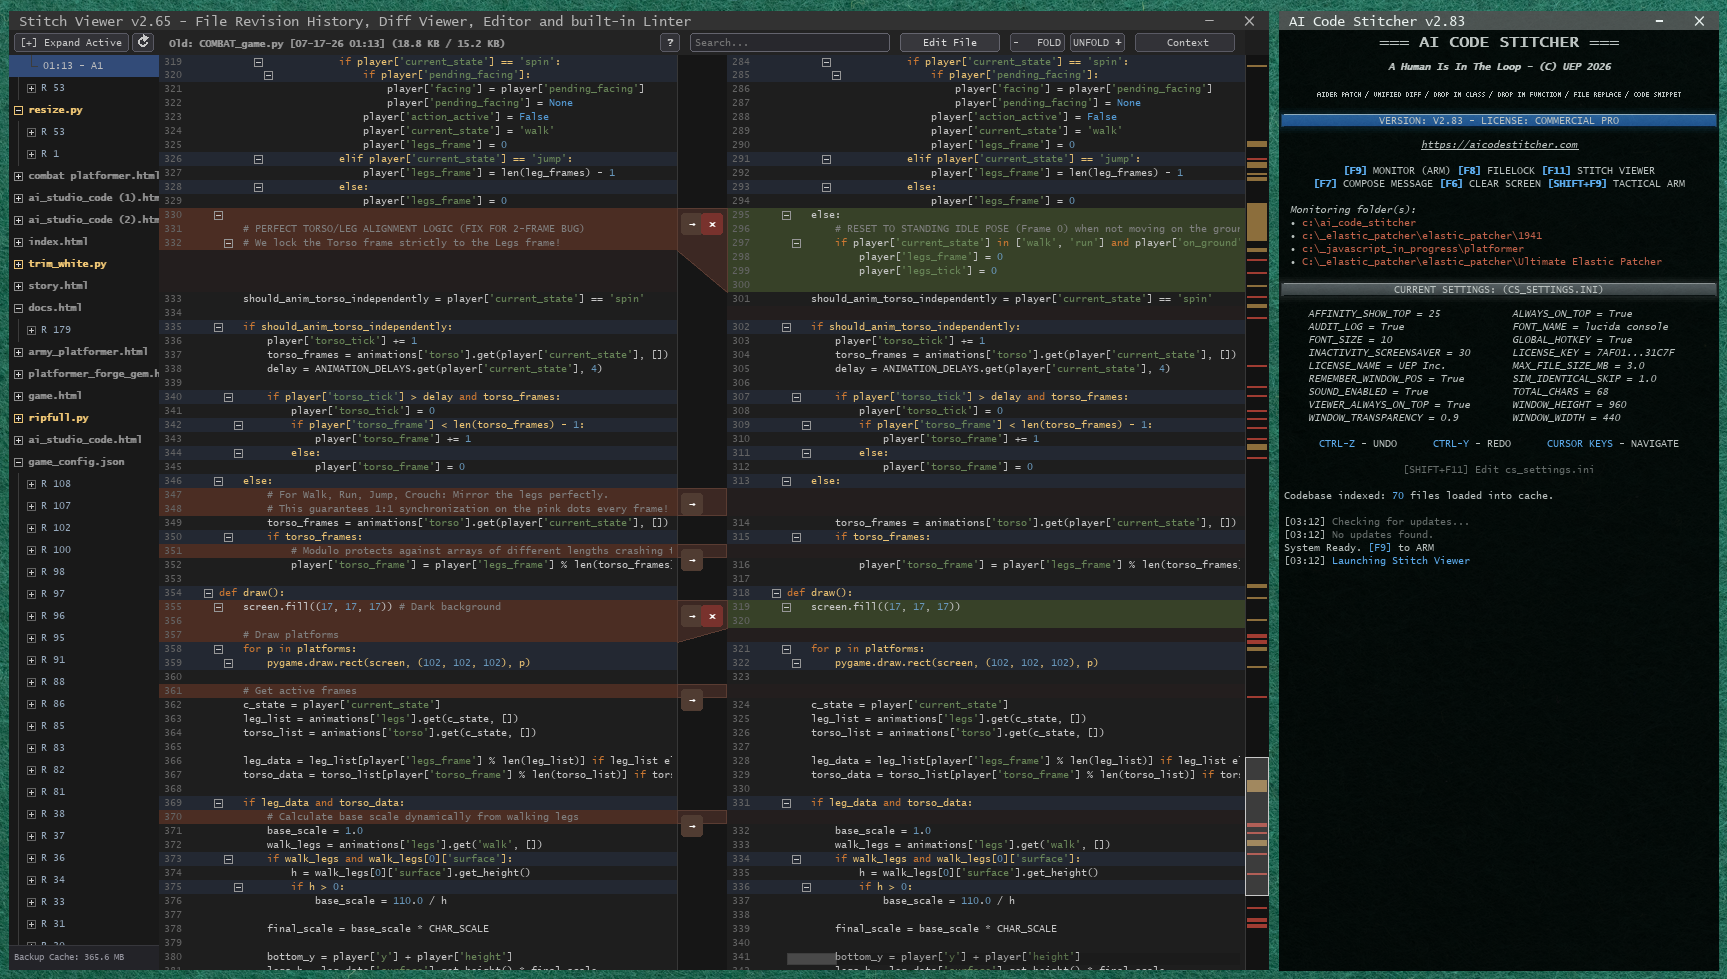Collapse fold at new line 284 in right pane
The width and height of the screenshot is (1727, 979).
click(826, 62)
